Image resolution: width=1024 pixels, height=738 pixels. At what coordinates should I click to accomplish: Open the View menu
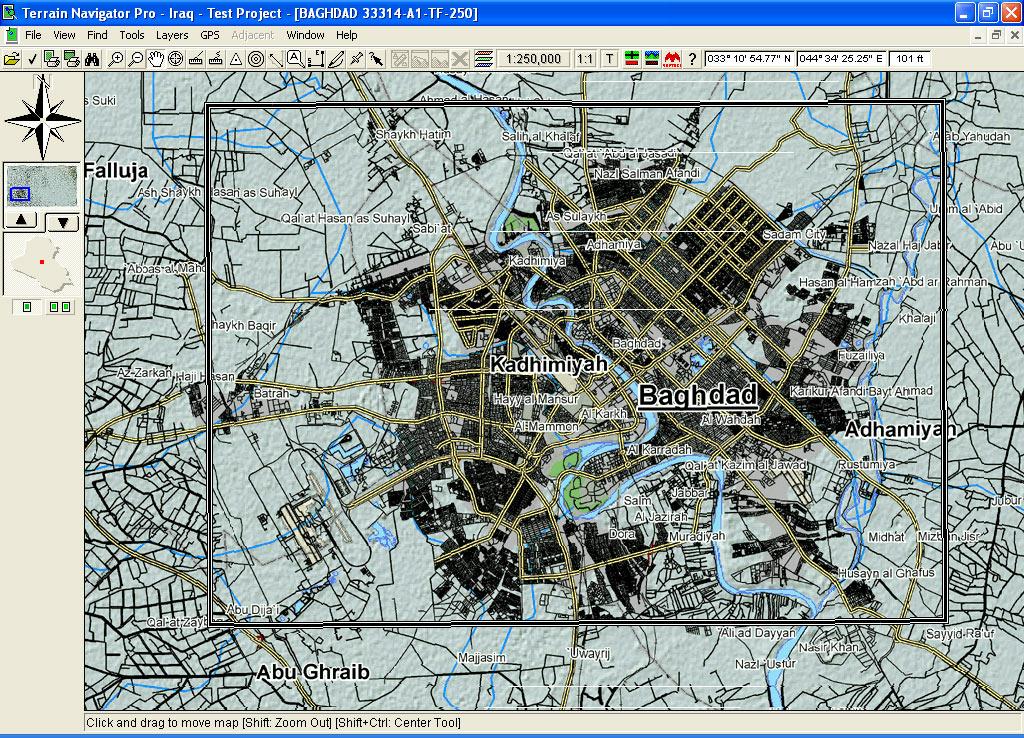[64, 35]
